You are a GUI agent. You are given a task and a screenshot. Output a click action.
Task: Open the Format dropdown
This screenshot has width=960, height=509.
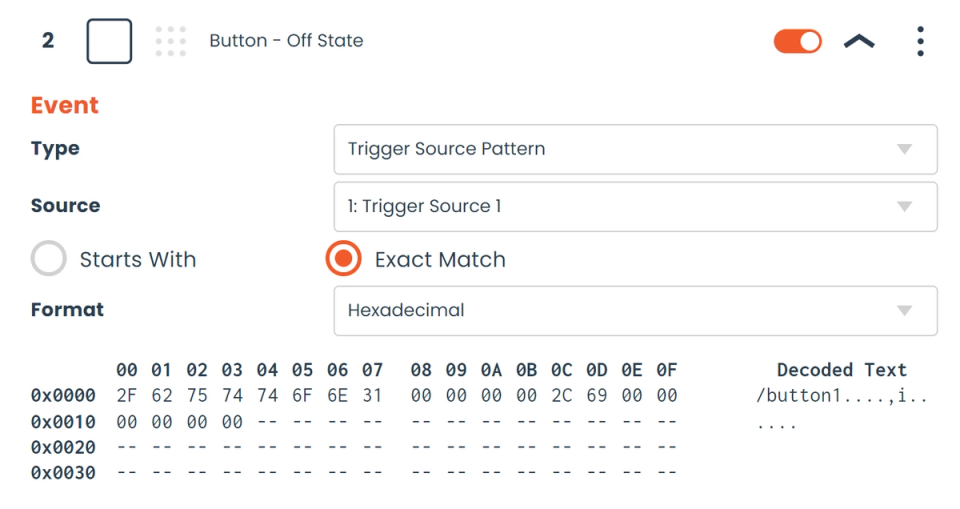(635, 310)
